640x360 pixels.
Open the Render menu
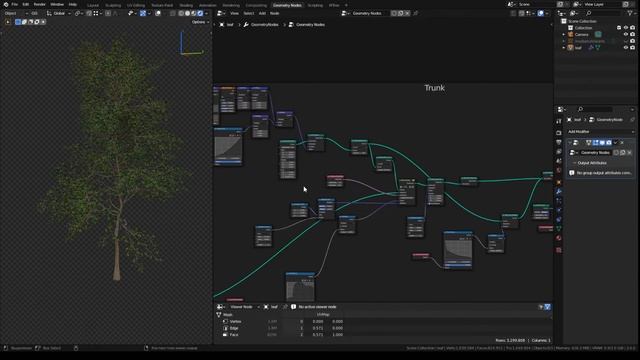click(40, 4)
